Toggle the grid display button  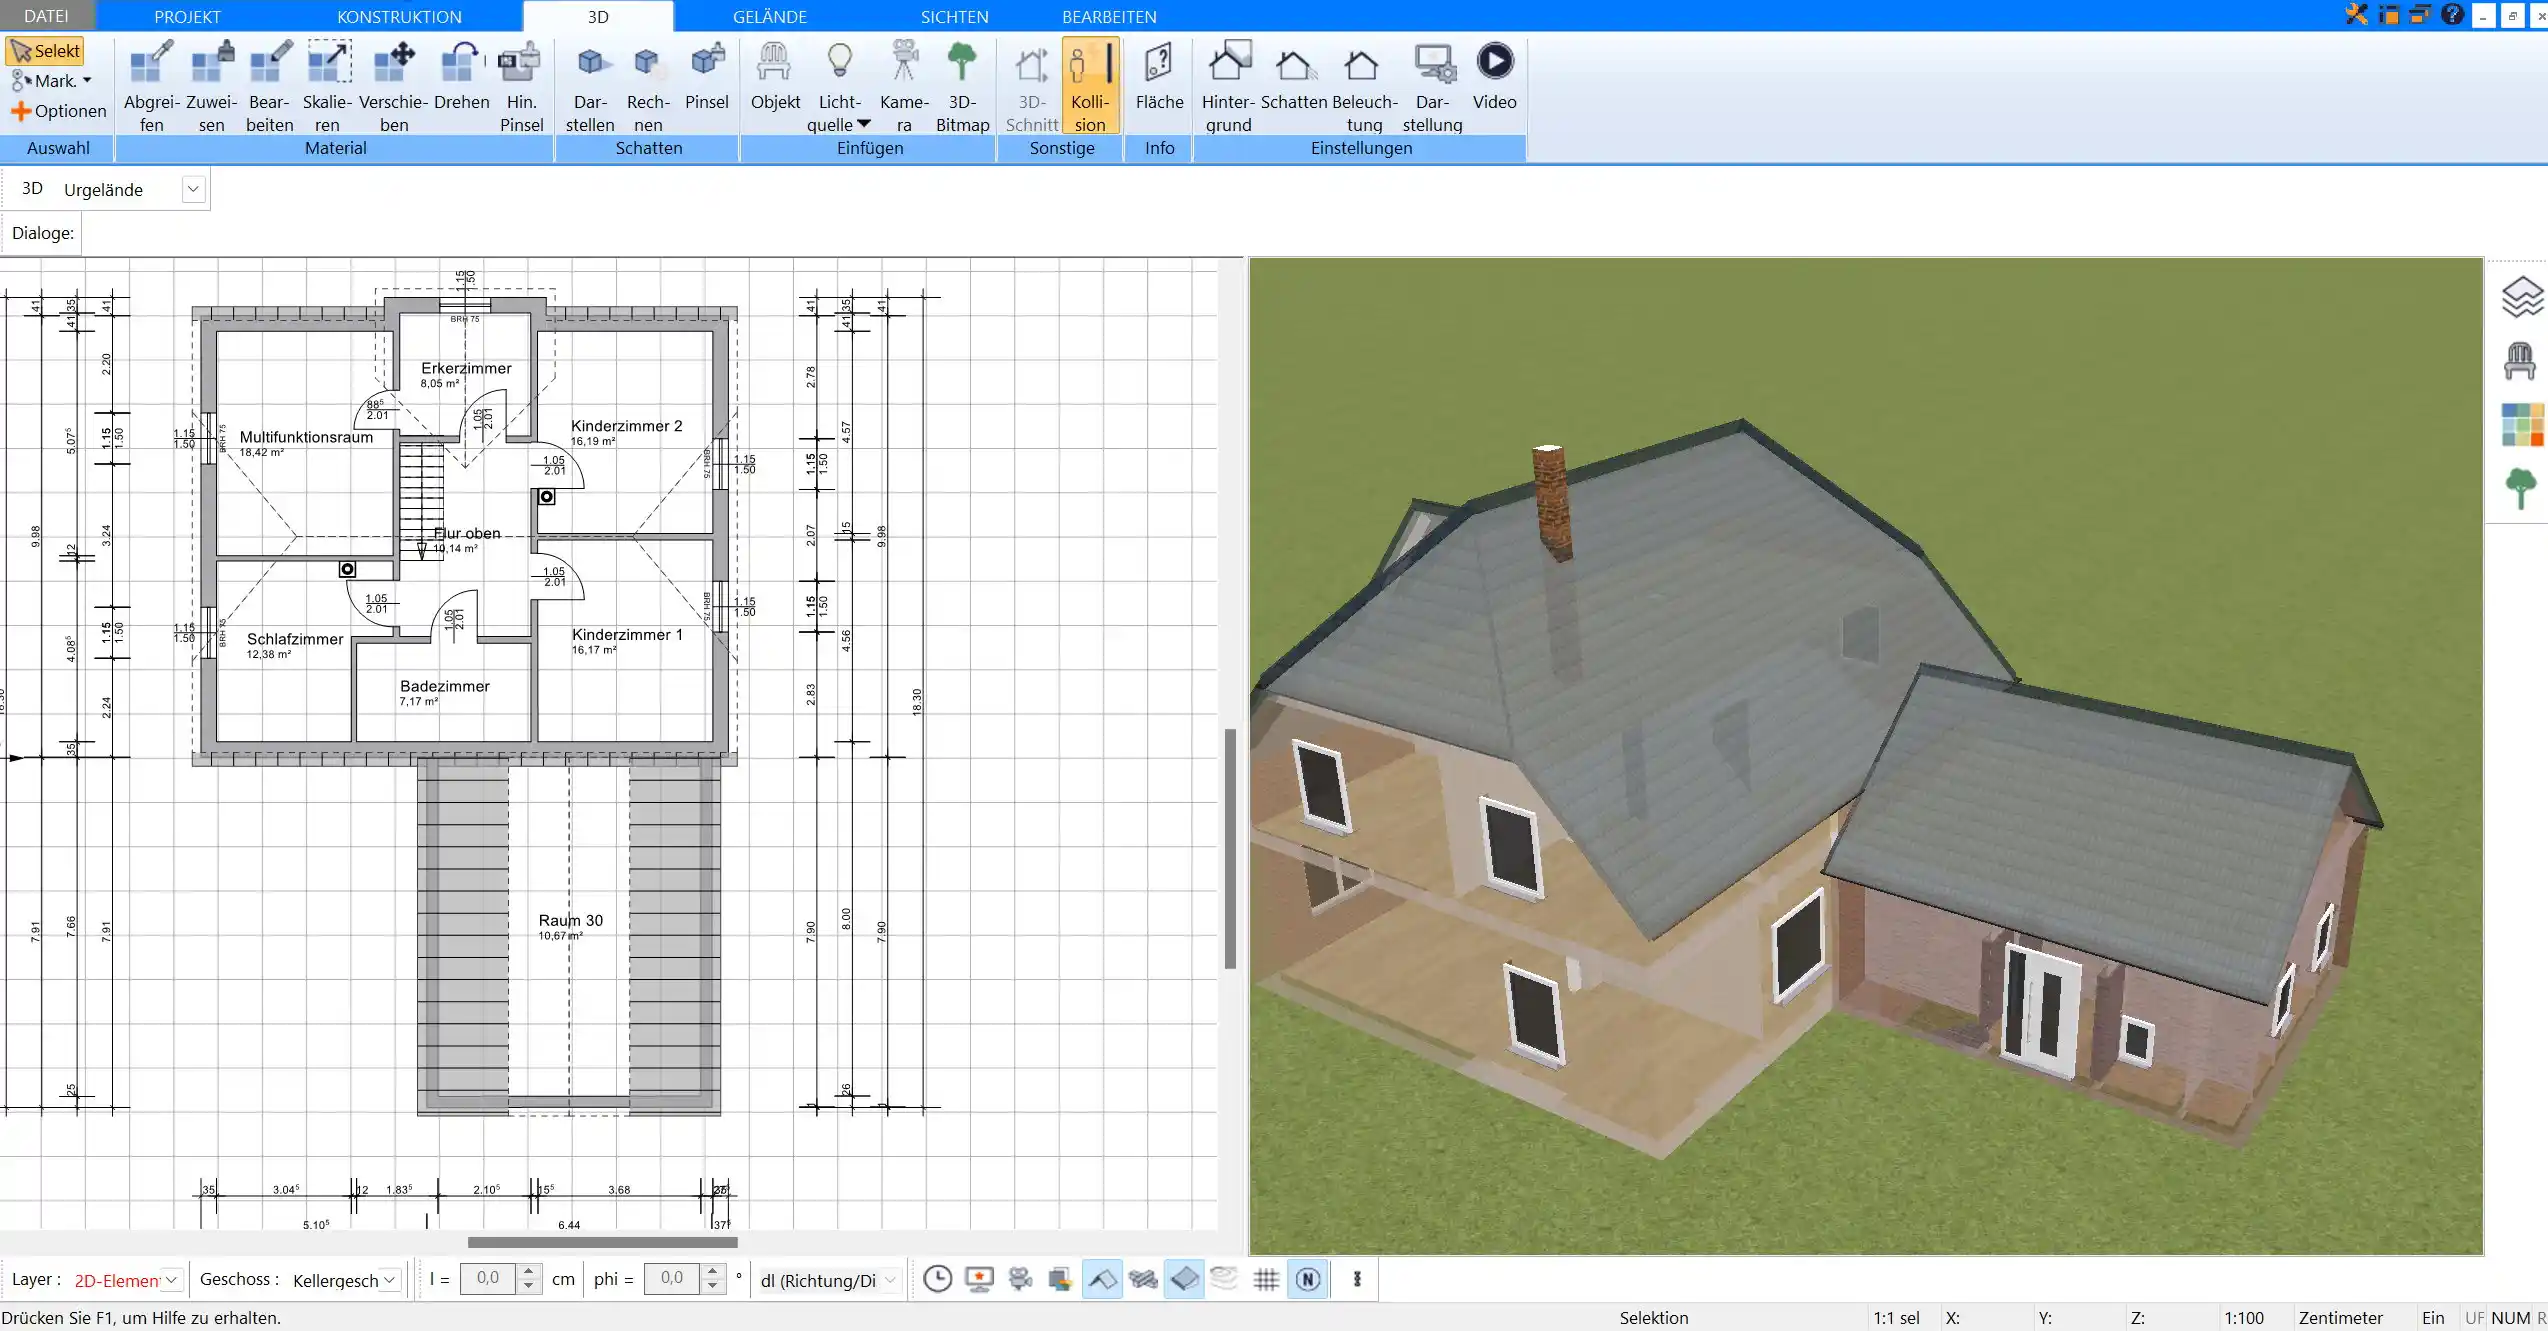pyautogui.click(x=1266, y=1279)
